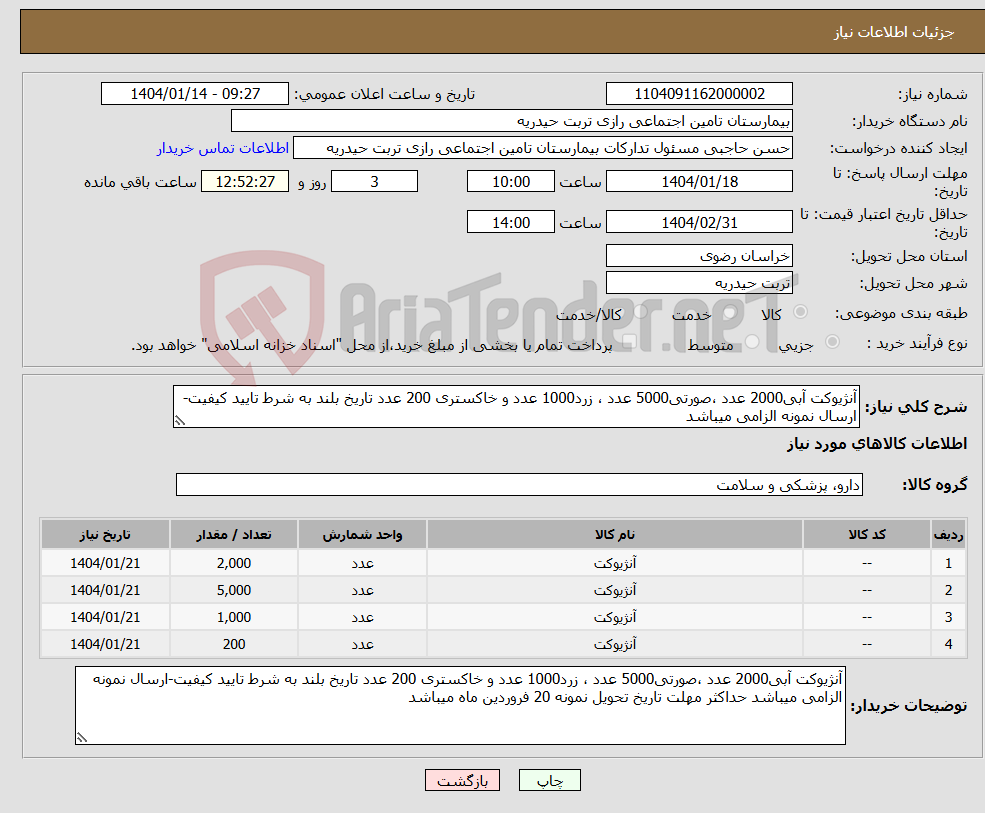
Task: Click the general need description text area
Action: (516, 407)
